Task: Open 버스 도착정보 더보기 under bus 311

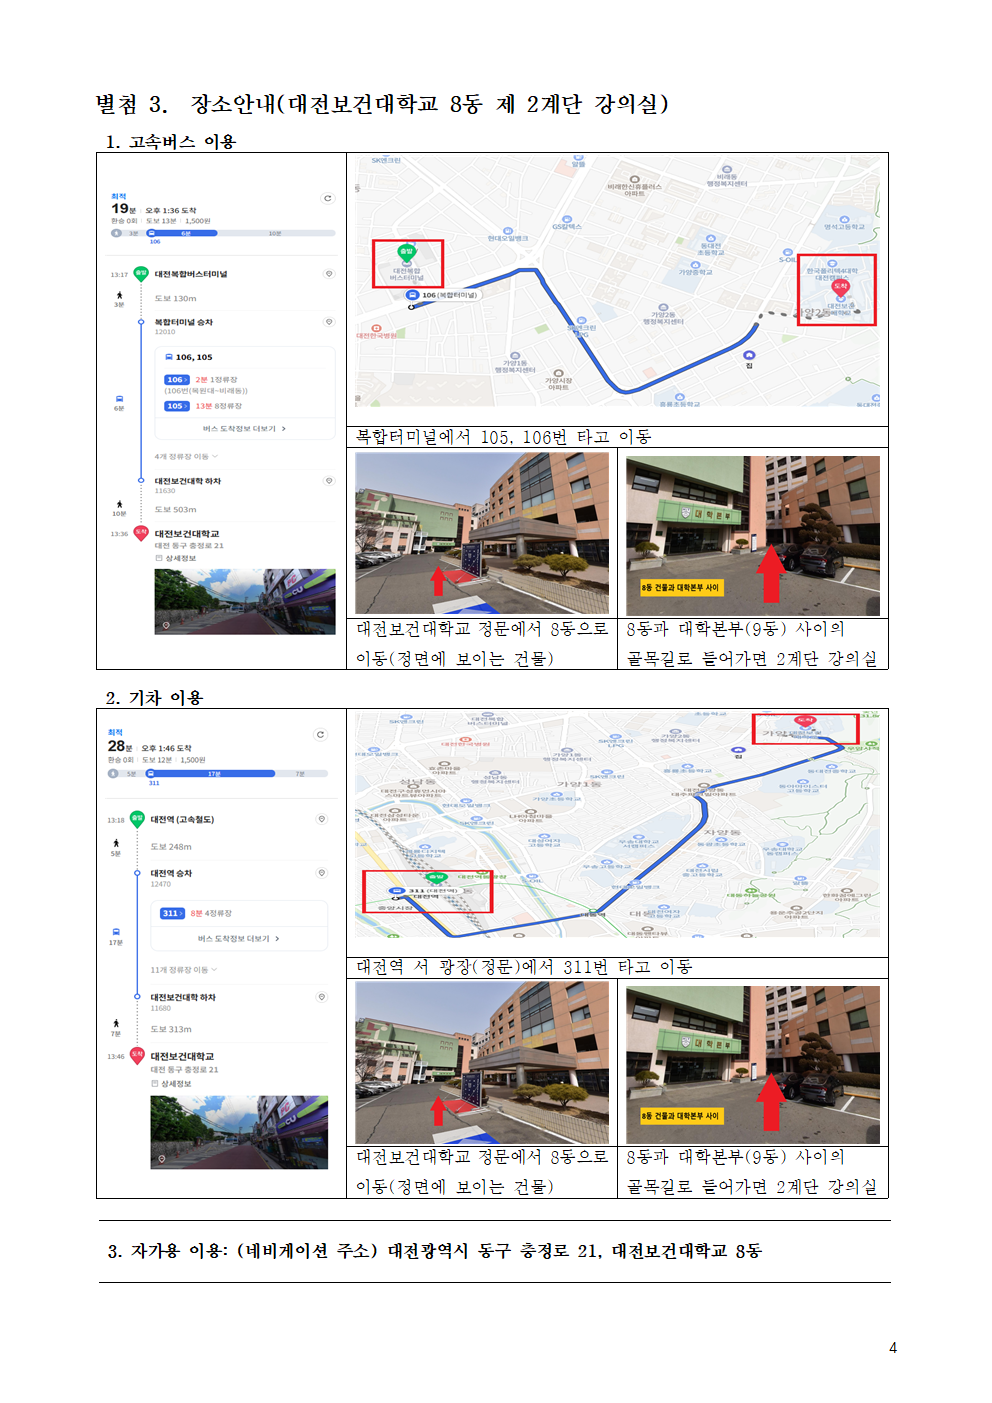Action: (x=239, y=938)
